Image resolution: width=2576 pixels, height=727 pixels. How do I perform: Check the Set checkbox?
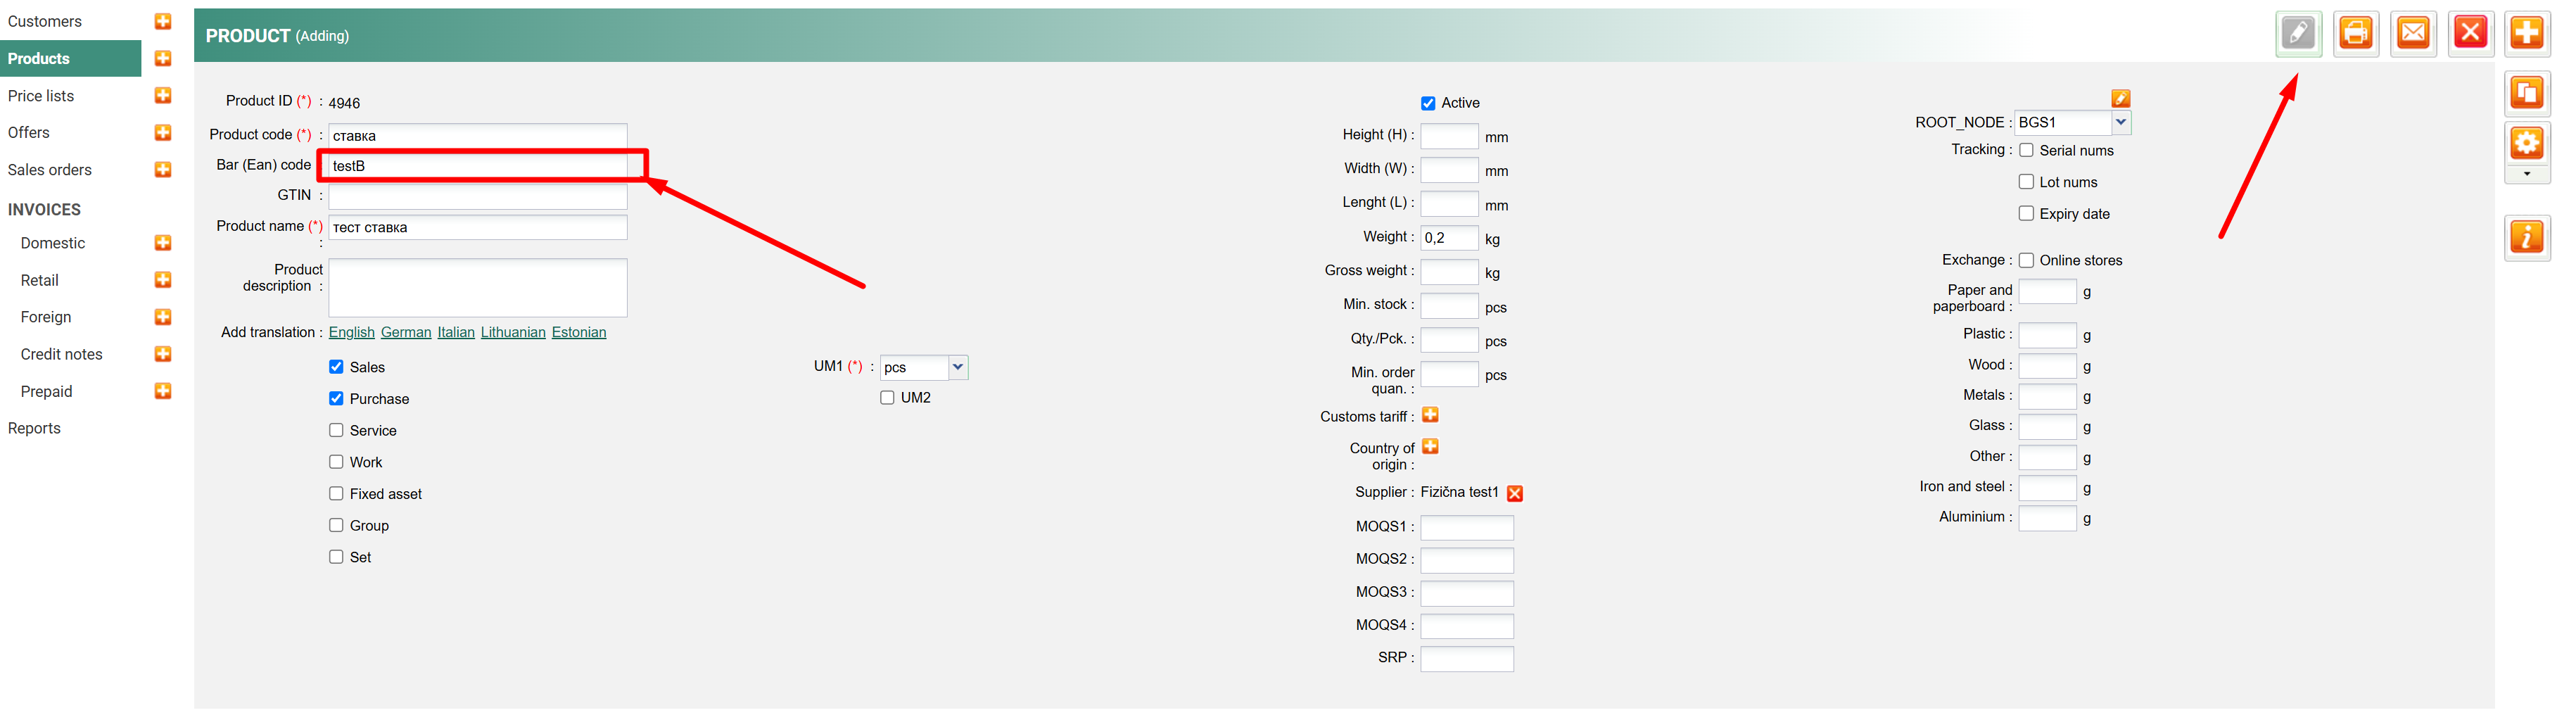click(x=336, y=557)
